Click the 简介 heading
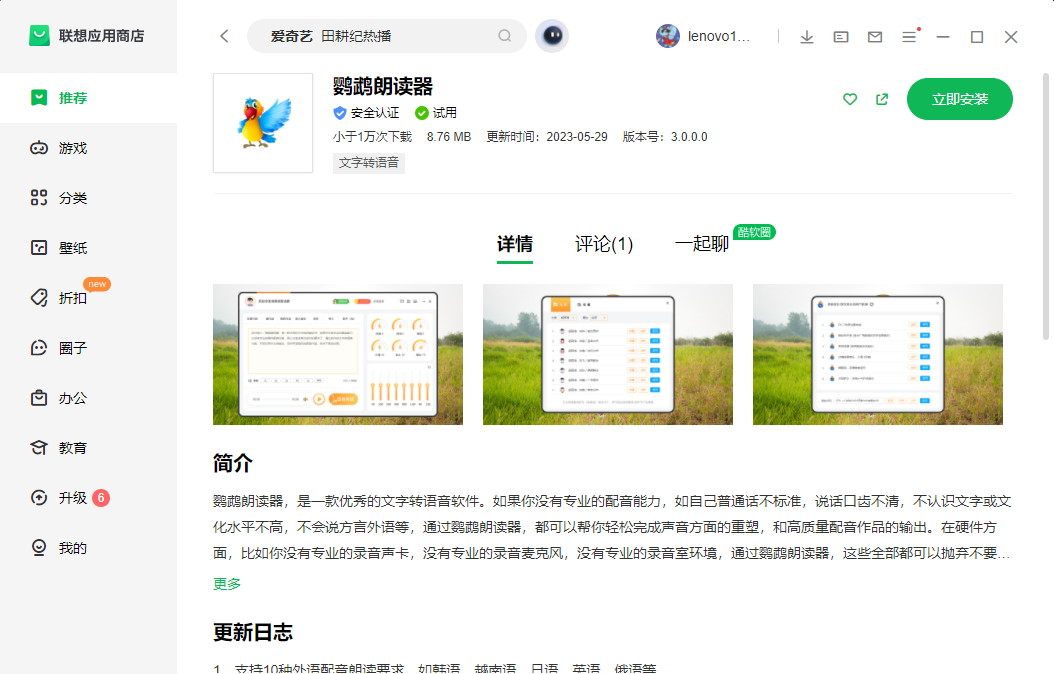This screenshot has width=1054, height=674. [233, 463]
